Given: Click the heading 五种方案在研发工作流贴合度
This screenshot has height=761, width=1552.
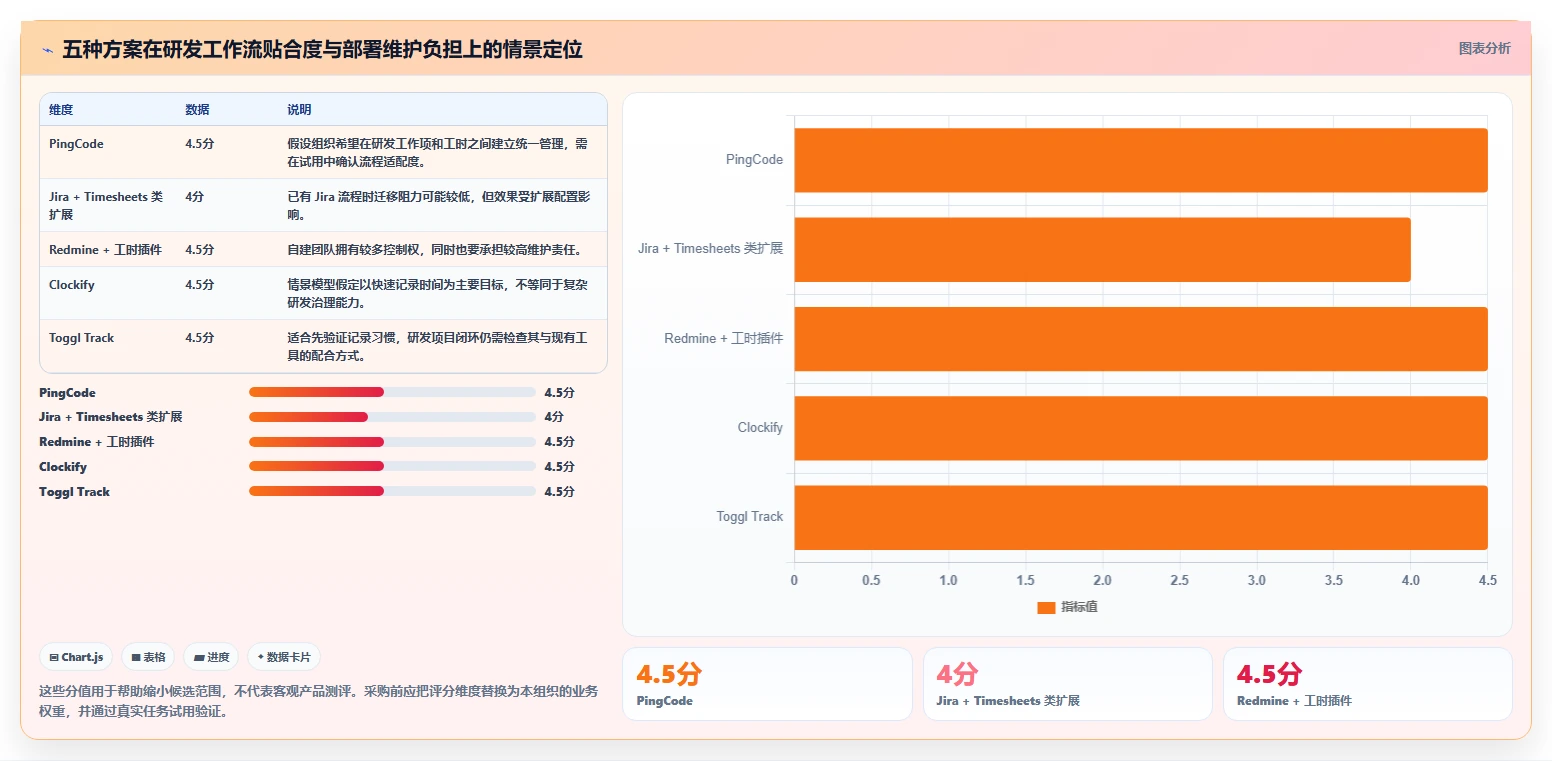Looking at the screenshot, I should pos(322,49).
